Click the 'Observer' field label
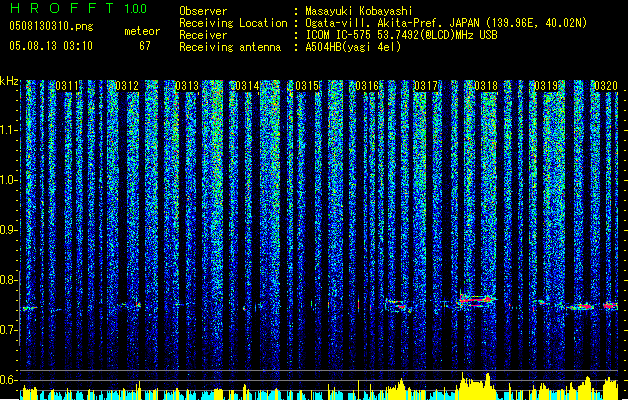The width and height of the screenshot is (629, 400). [203, 11]
